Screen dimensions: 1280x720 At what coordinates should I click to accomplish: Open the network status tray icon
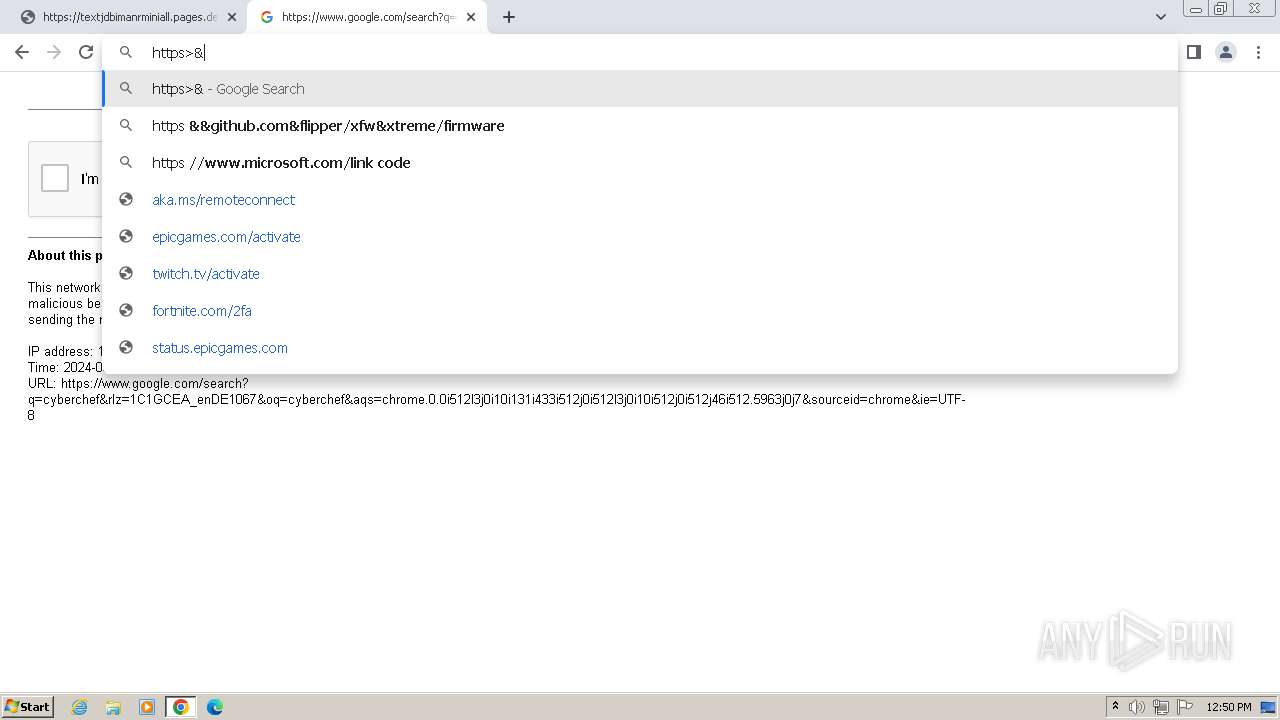[x=1160, y=707]
